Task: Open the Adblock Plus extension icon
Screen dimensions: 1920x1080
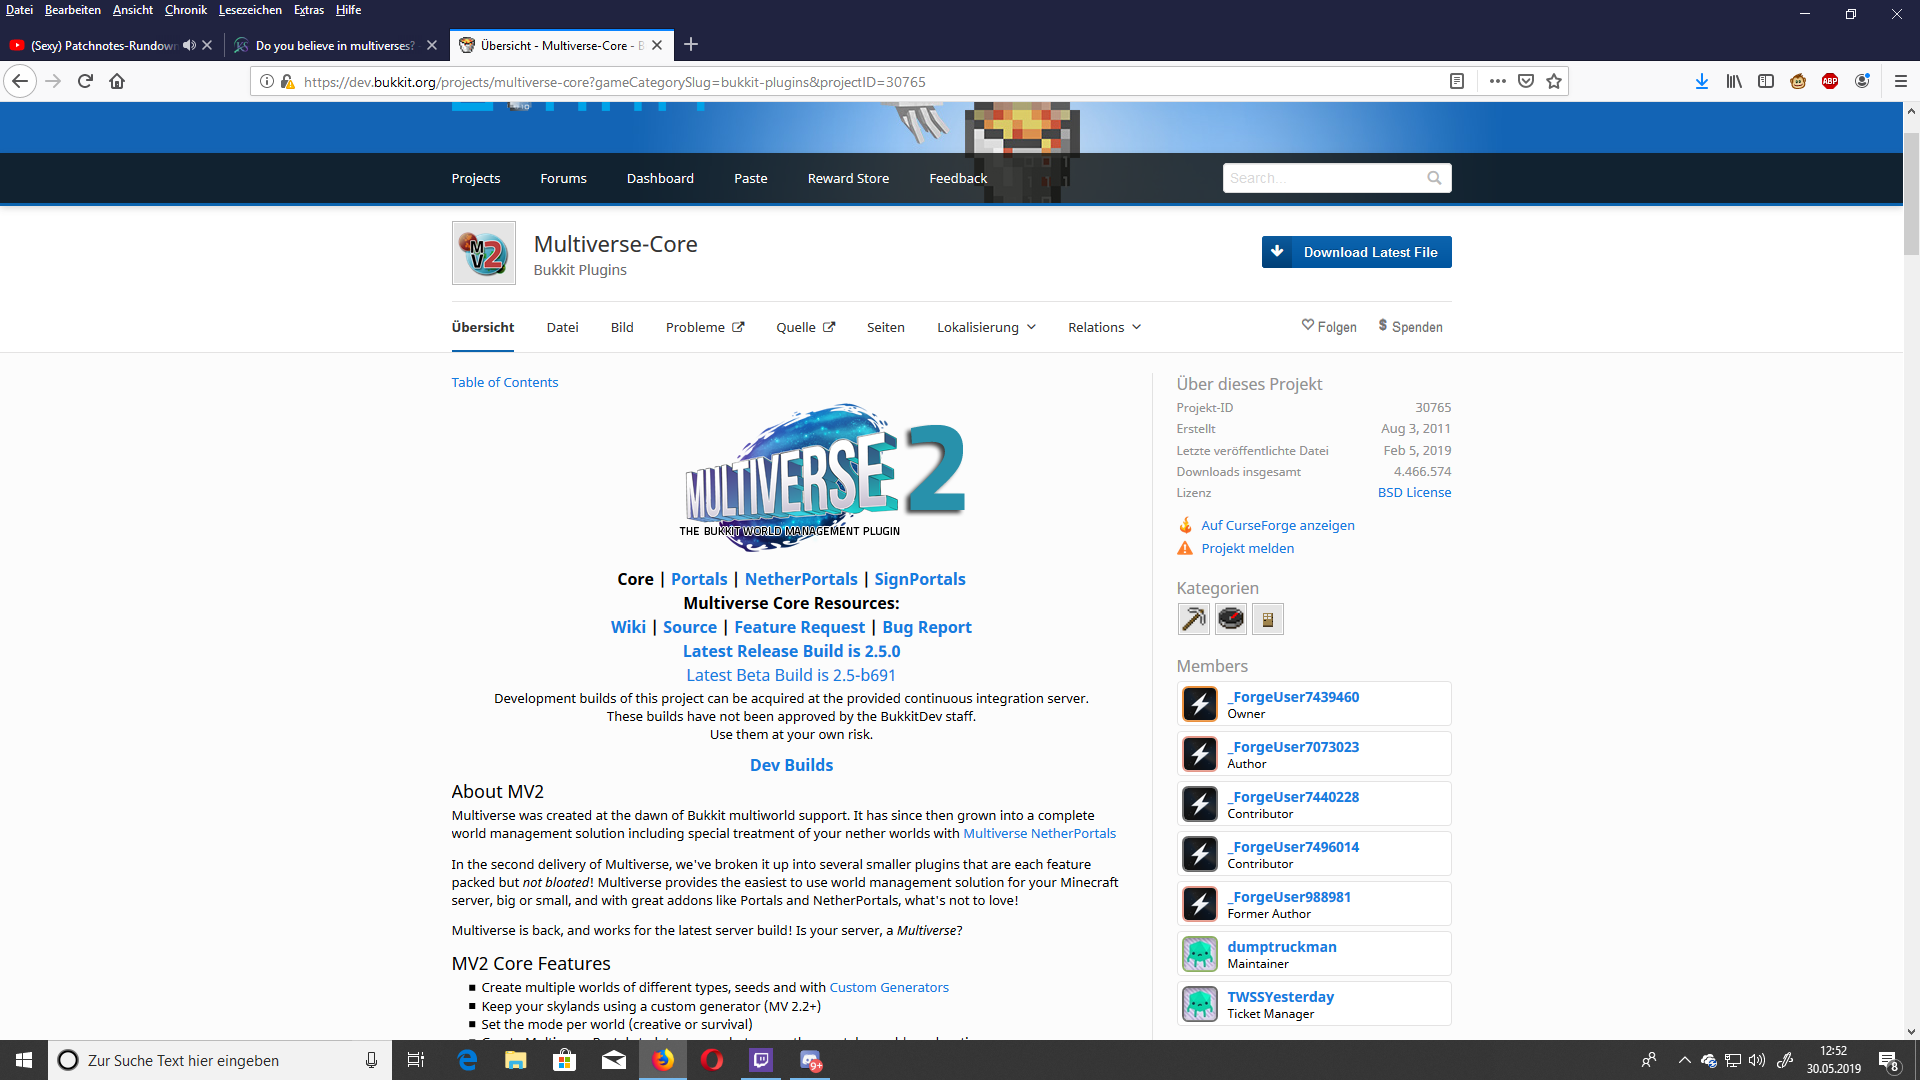Action: (x=1830, y=81)
